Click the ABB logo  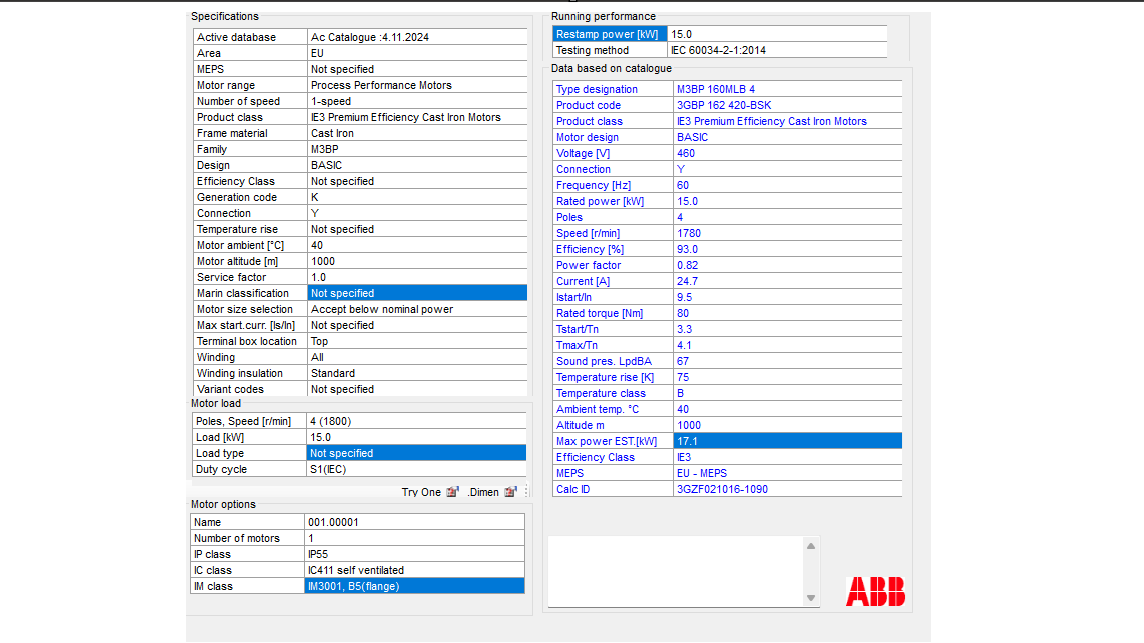tap(875, 591)
